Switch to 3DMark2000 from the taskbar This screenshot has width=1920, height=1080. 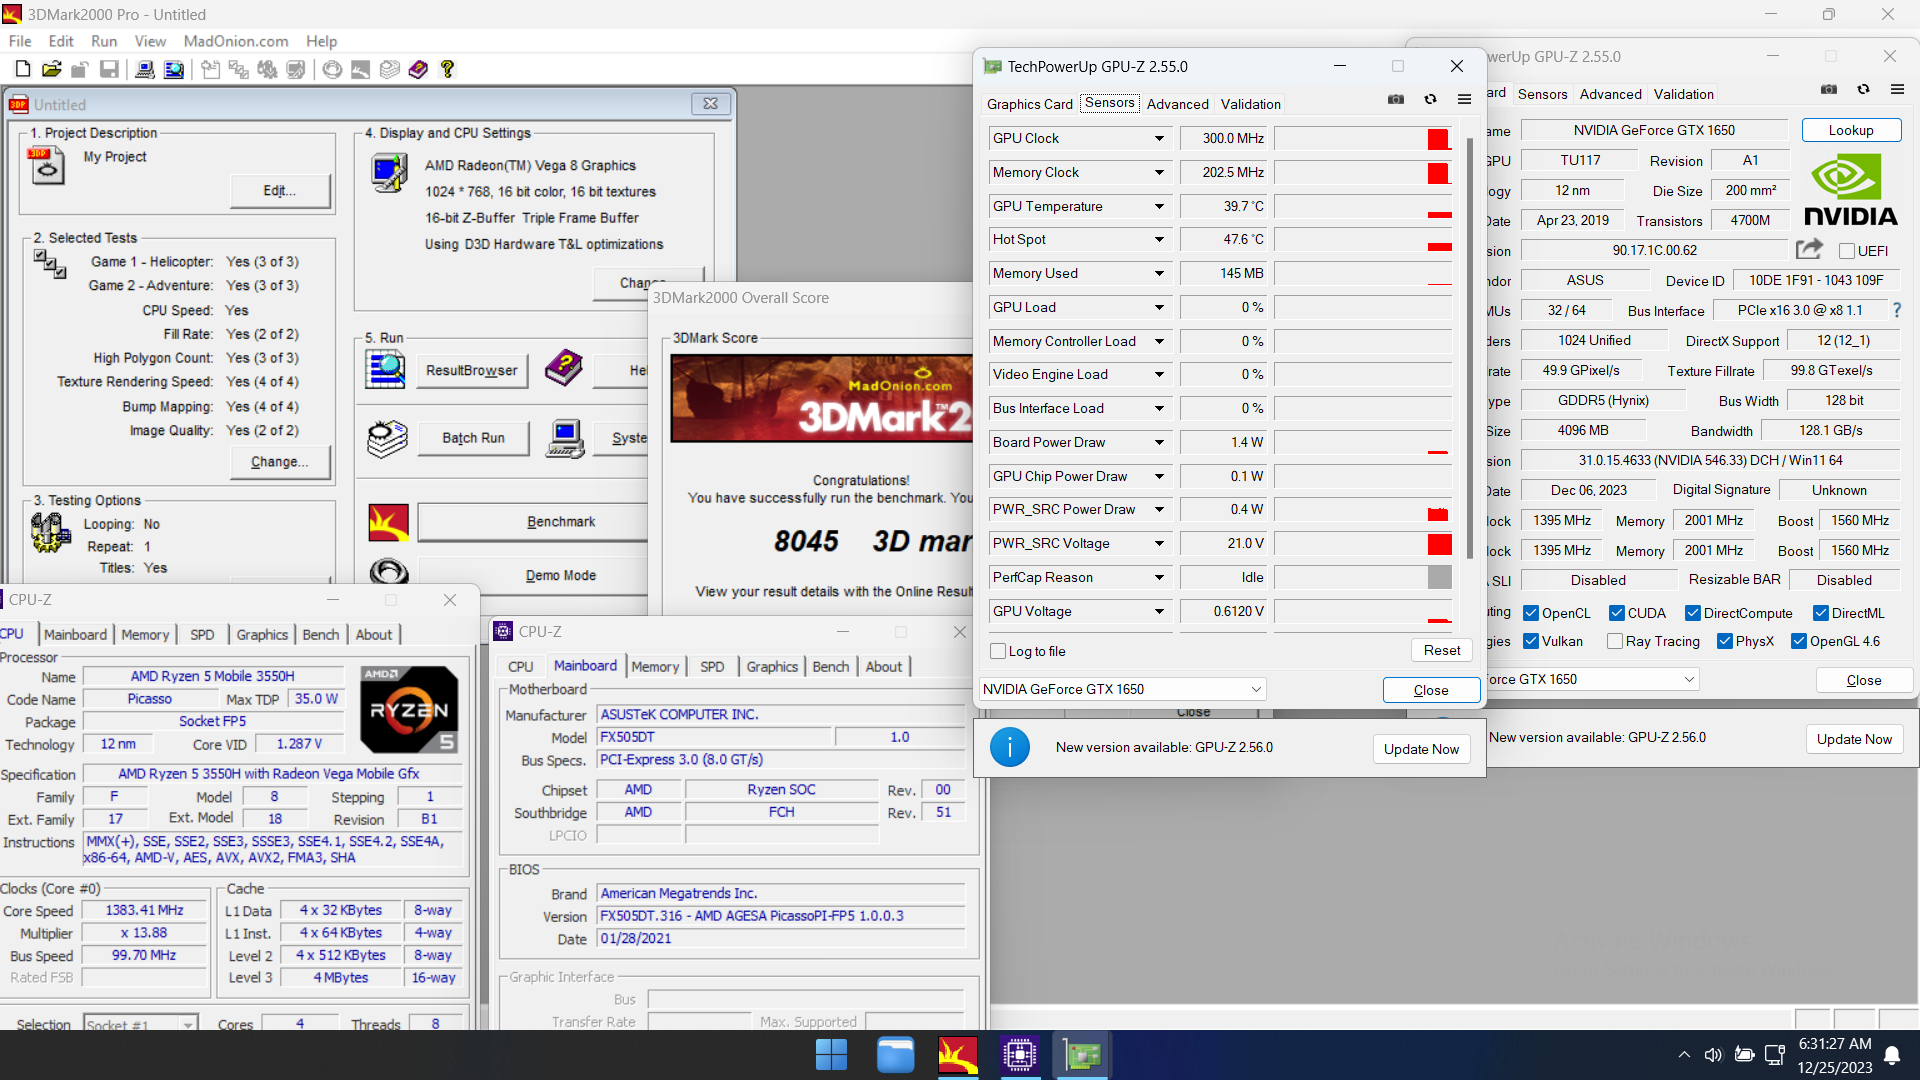[x=957, y=1054]
